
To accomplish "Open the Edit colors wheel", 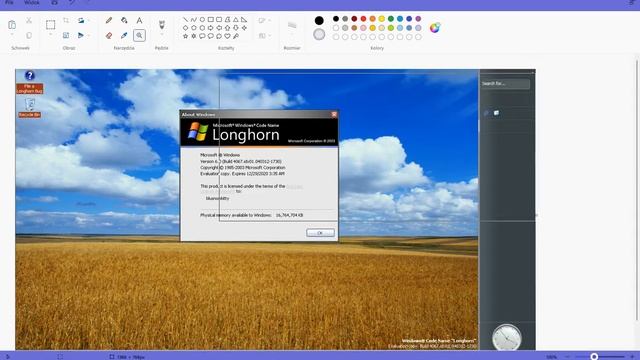I will 435,28.
